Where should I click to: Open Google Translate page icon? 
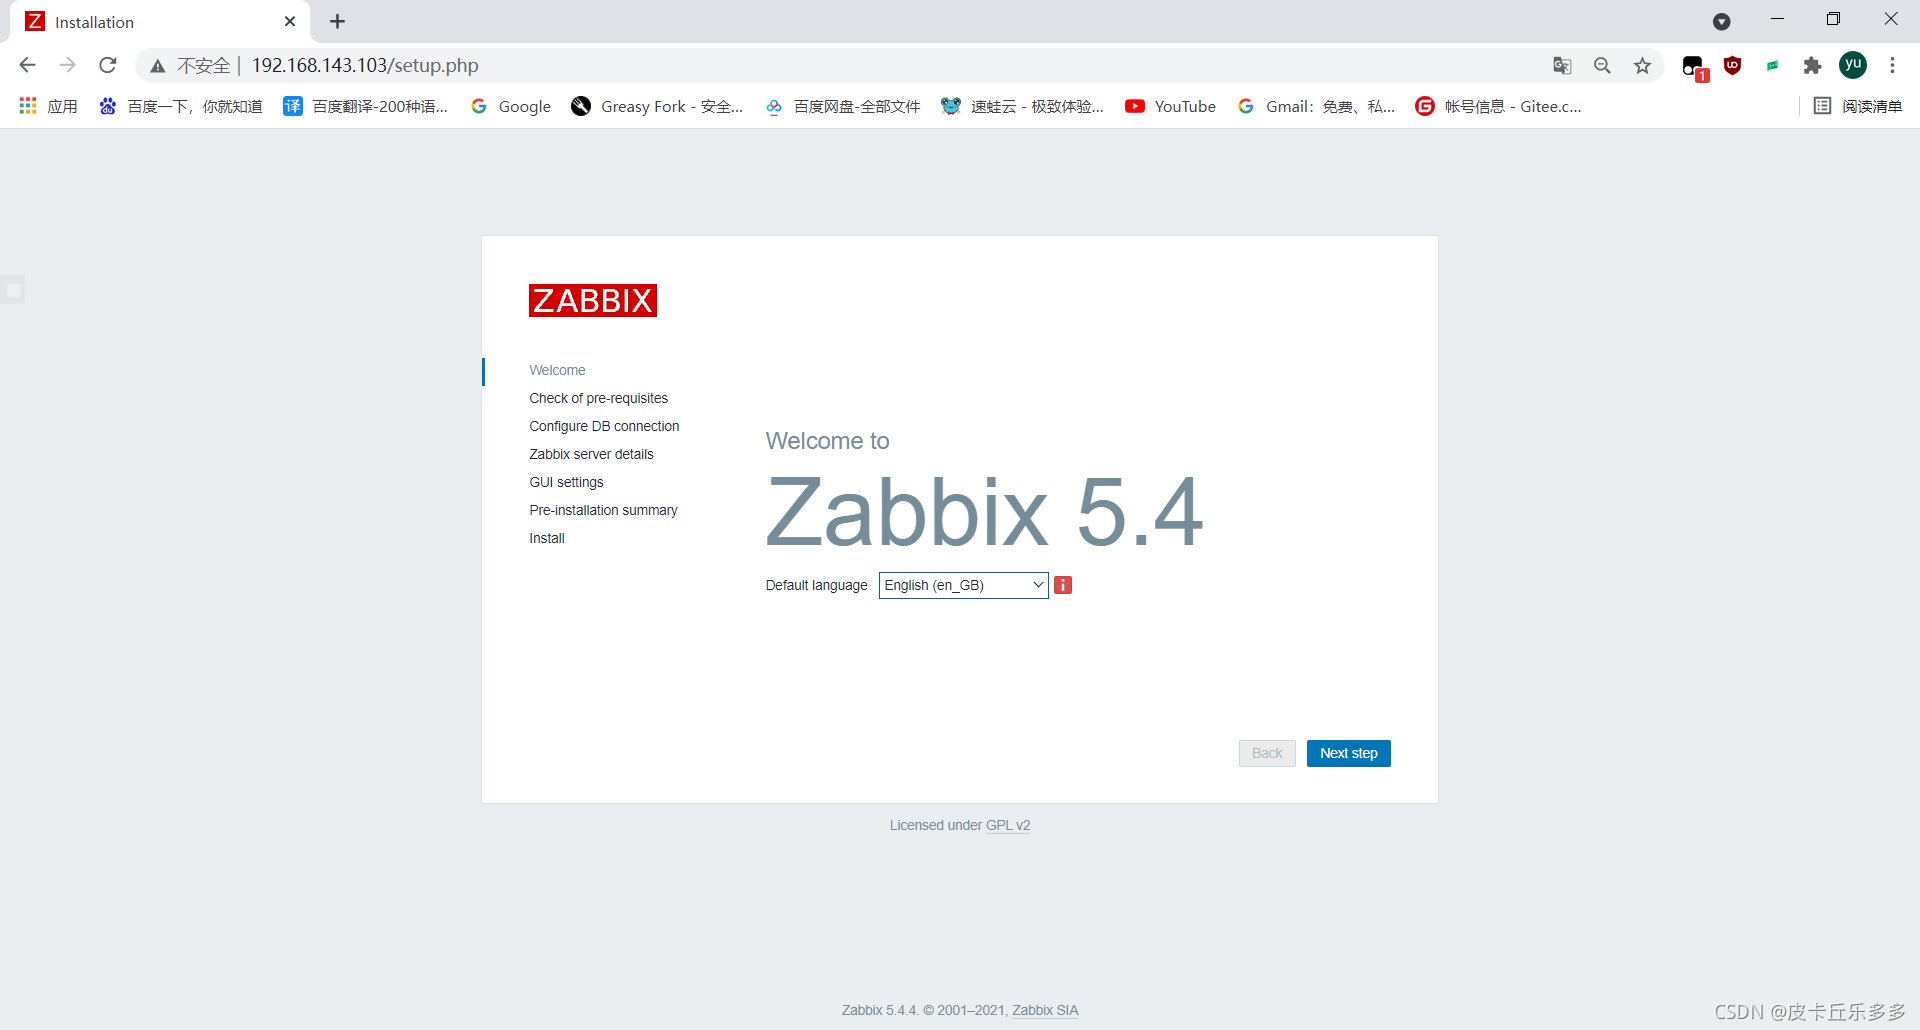(x=1562, y=65)
